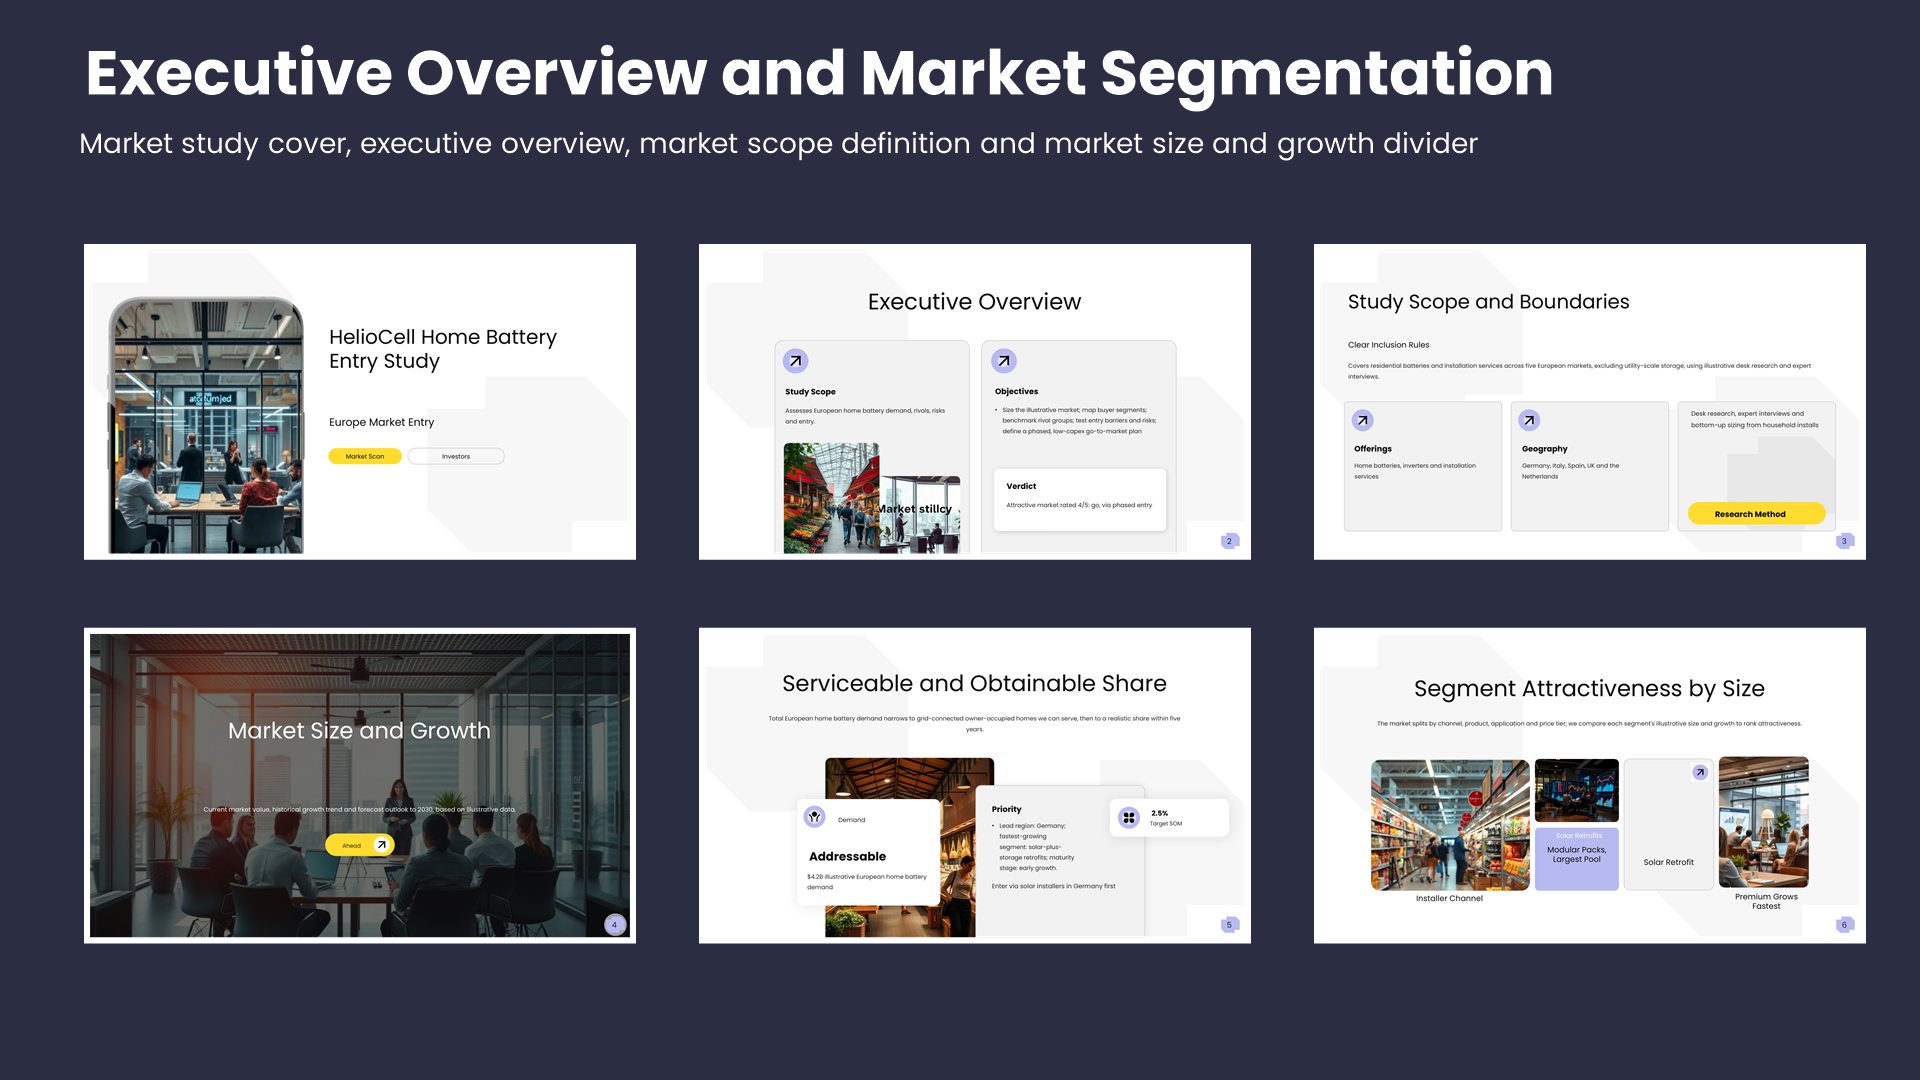This screenshot has width=1920, height=1080.
Task: Click the Executive Overview and Market Segmentation title
Action: click(819, 74)
